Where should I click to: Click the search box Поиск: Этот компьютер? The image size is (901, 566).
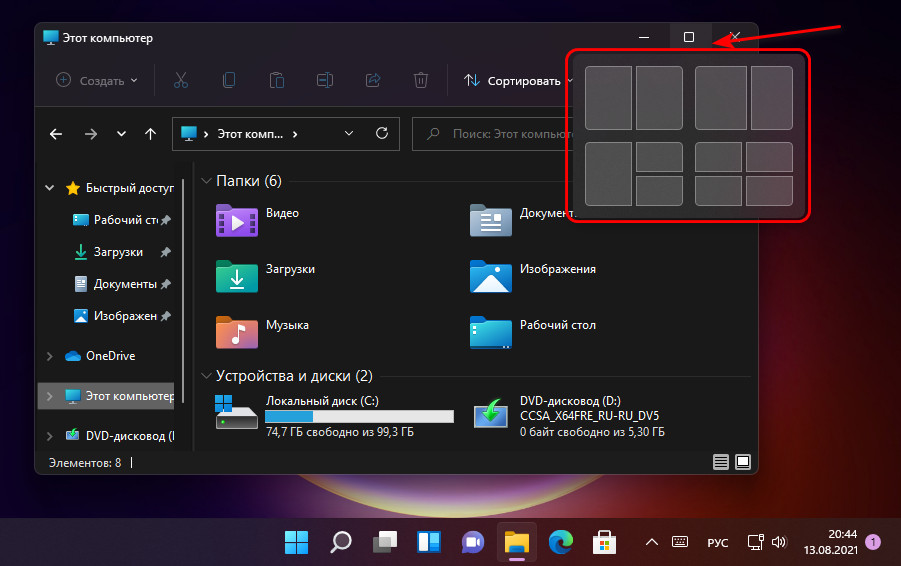493,134
